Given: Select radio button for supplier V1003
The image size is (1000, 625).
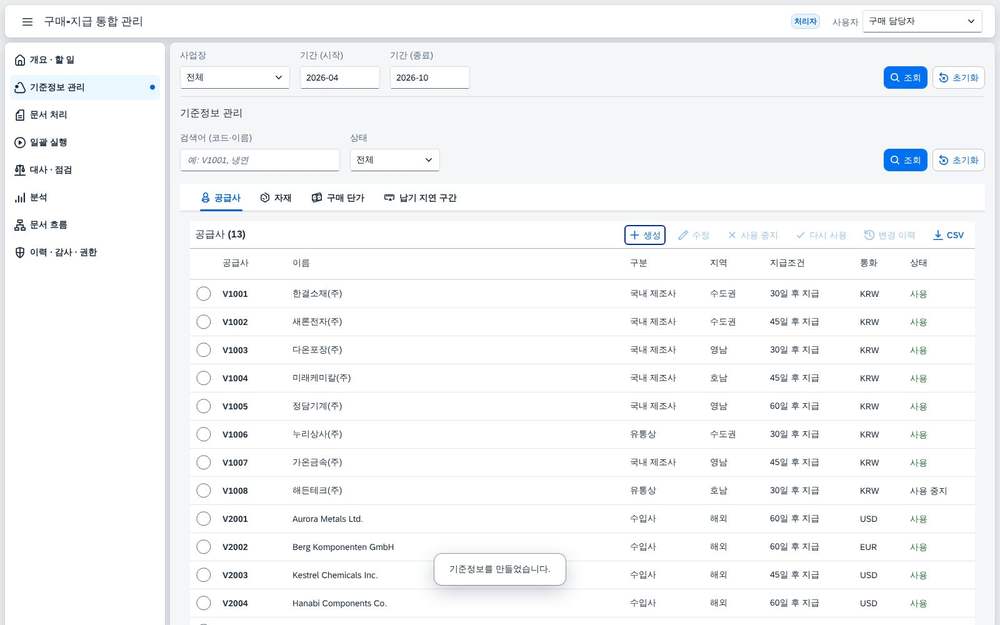Looking at the screenshot, I should click(x=203, y=350).
